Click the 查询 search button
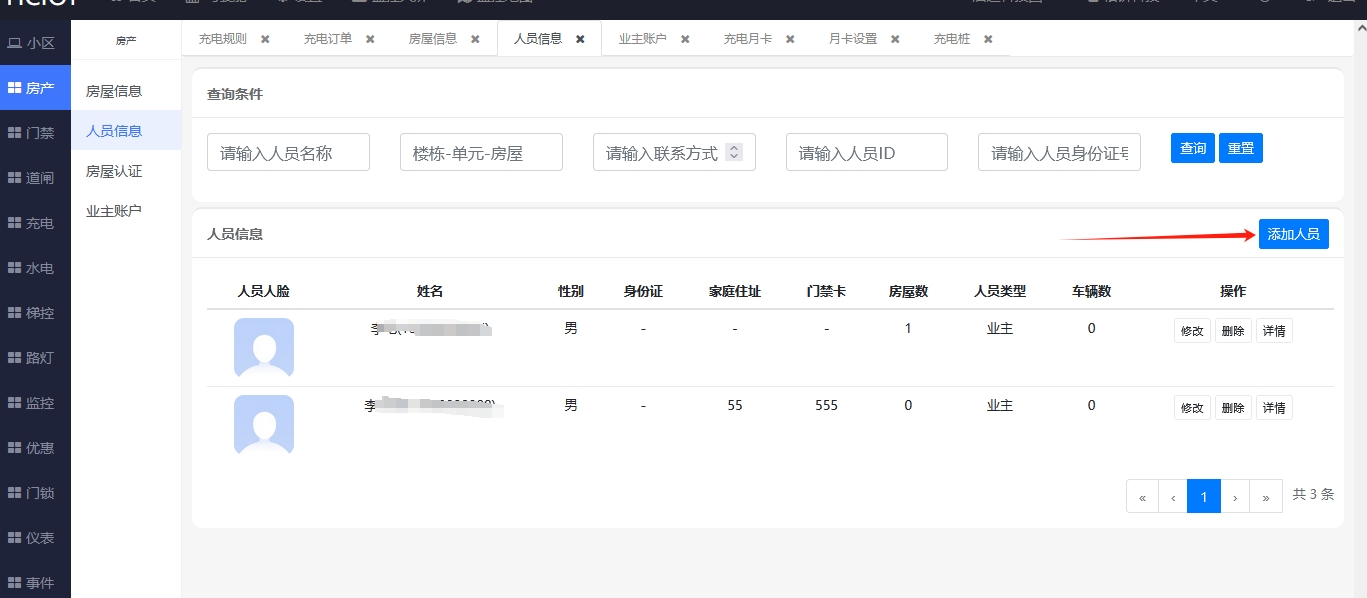 (x=1192, y=147)
